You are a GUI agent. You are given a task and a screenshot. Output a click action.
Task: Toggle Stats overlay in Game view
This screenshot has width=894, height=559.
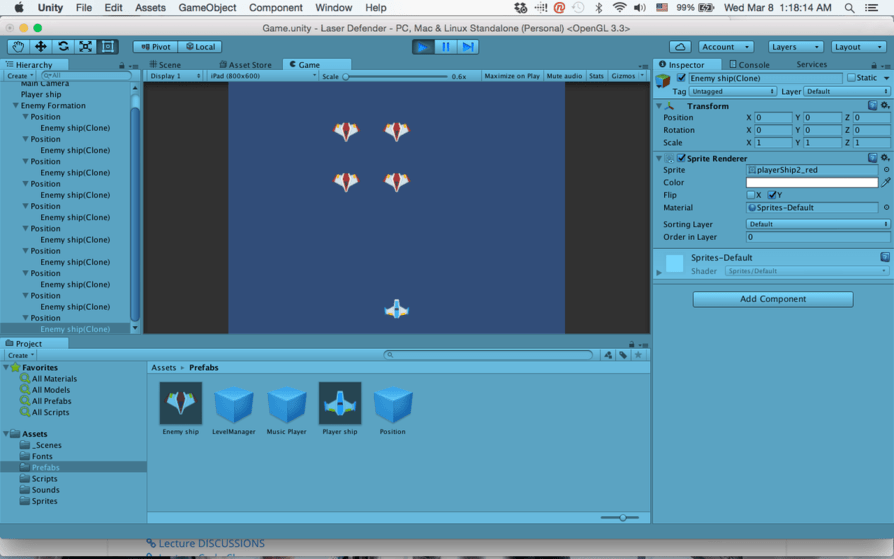click(596, 76)
